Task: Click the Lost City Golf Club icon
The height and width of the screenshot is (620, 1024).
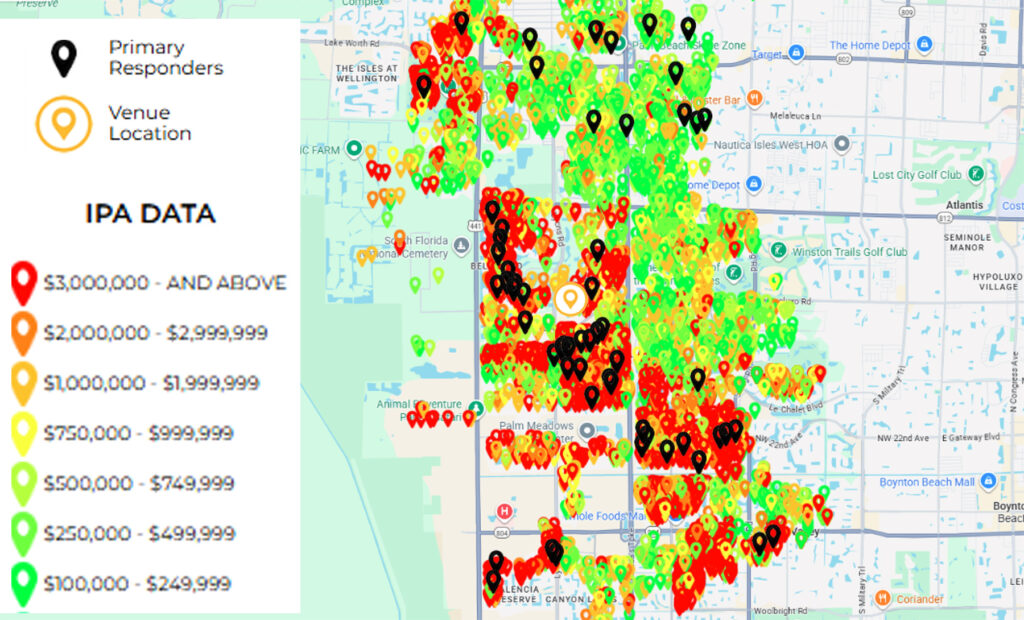Action: click(x=976, y=174)
